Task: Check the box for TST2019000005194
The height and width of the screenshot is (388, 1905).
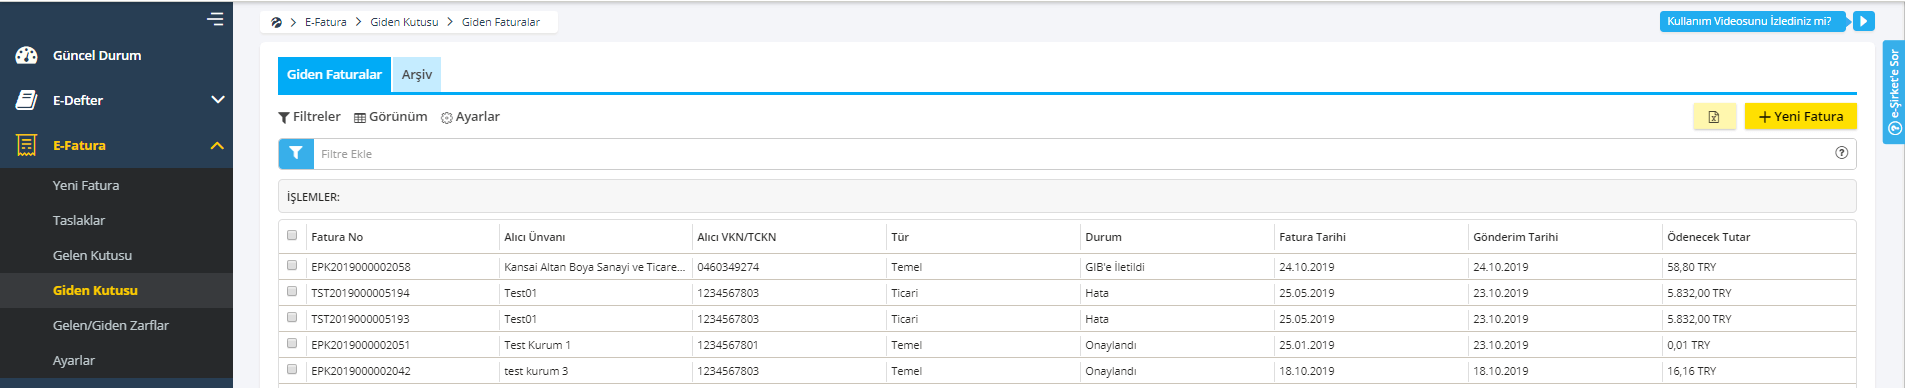Action: click(292, 292)
